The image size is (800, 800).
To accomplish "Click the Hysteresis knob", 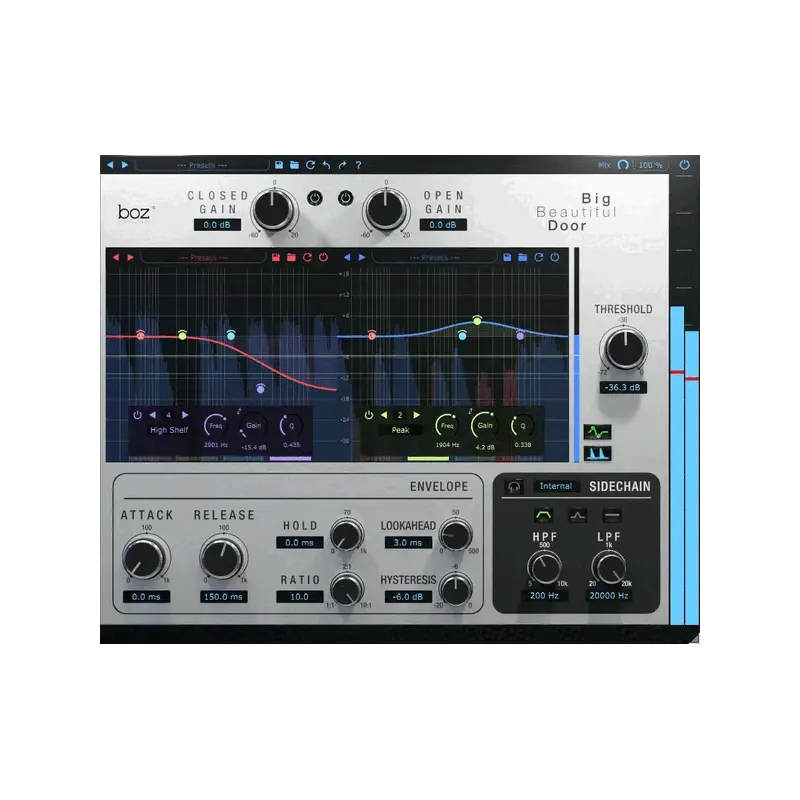I will tap(456, 589).
